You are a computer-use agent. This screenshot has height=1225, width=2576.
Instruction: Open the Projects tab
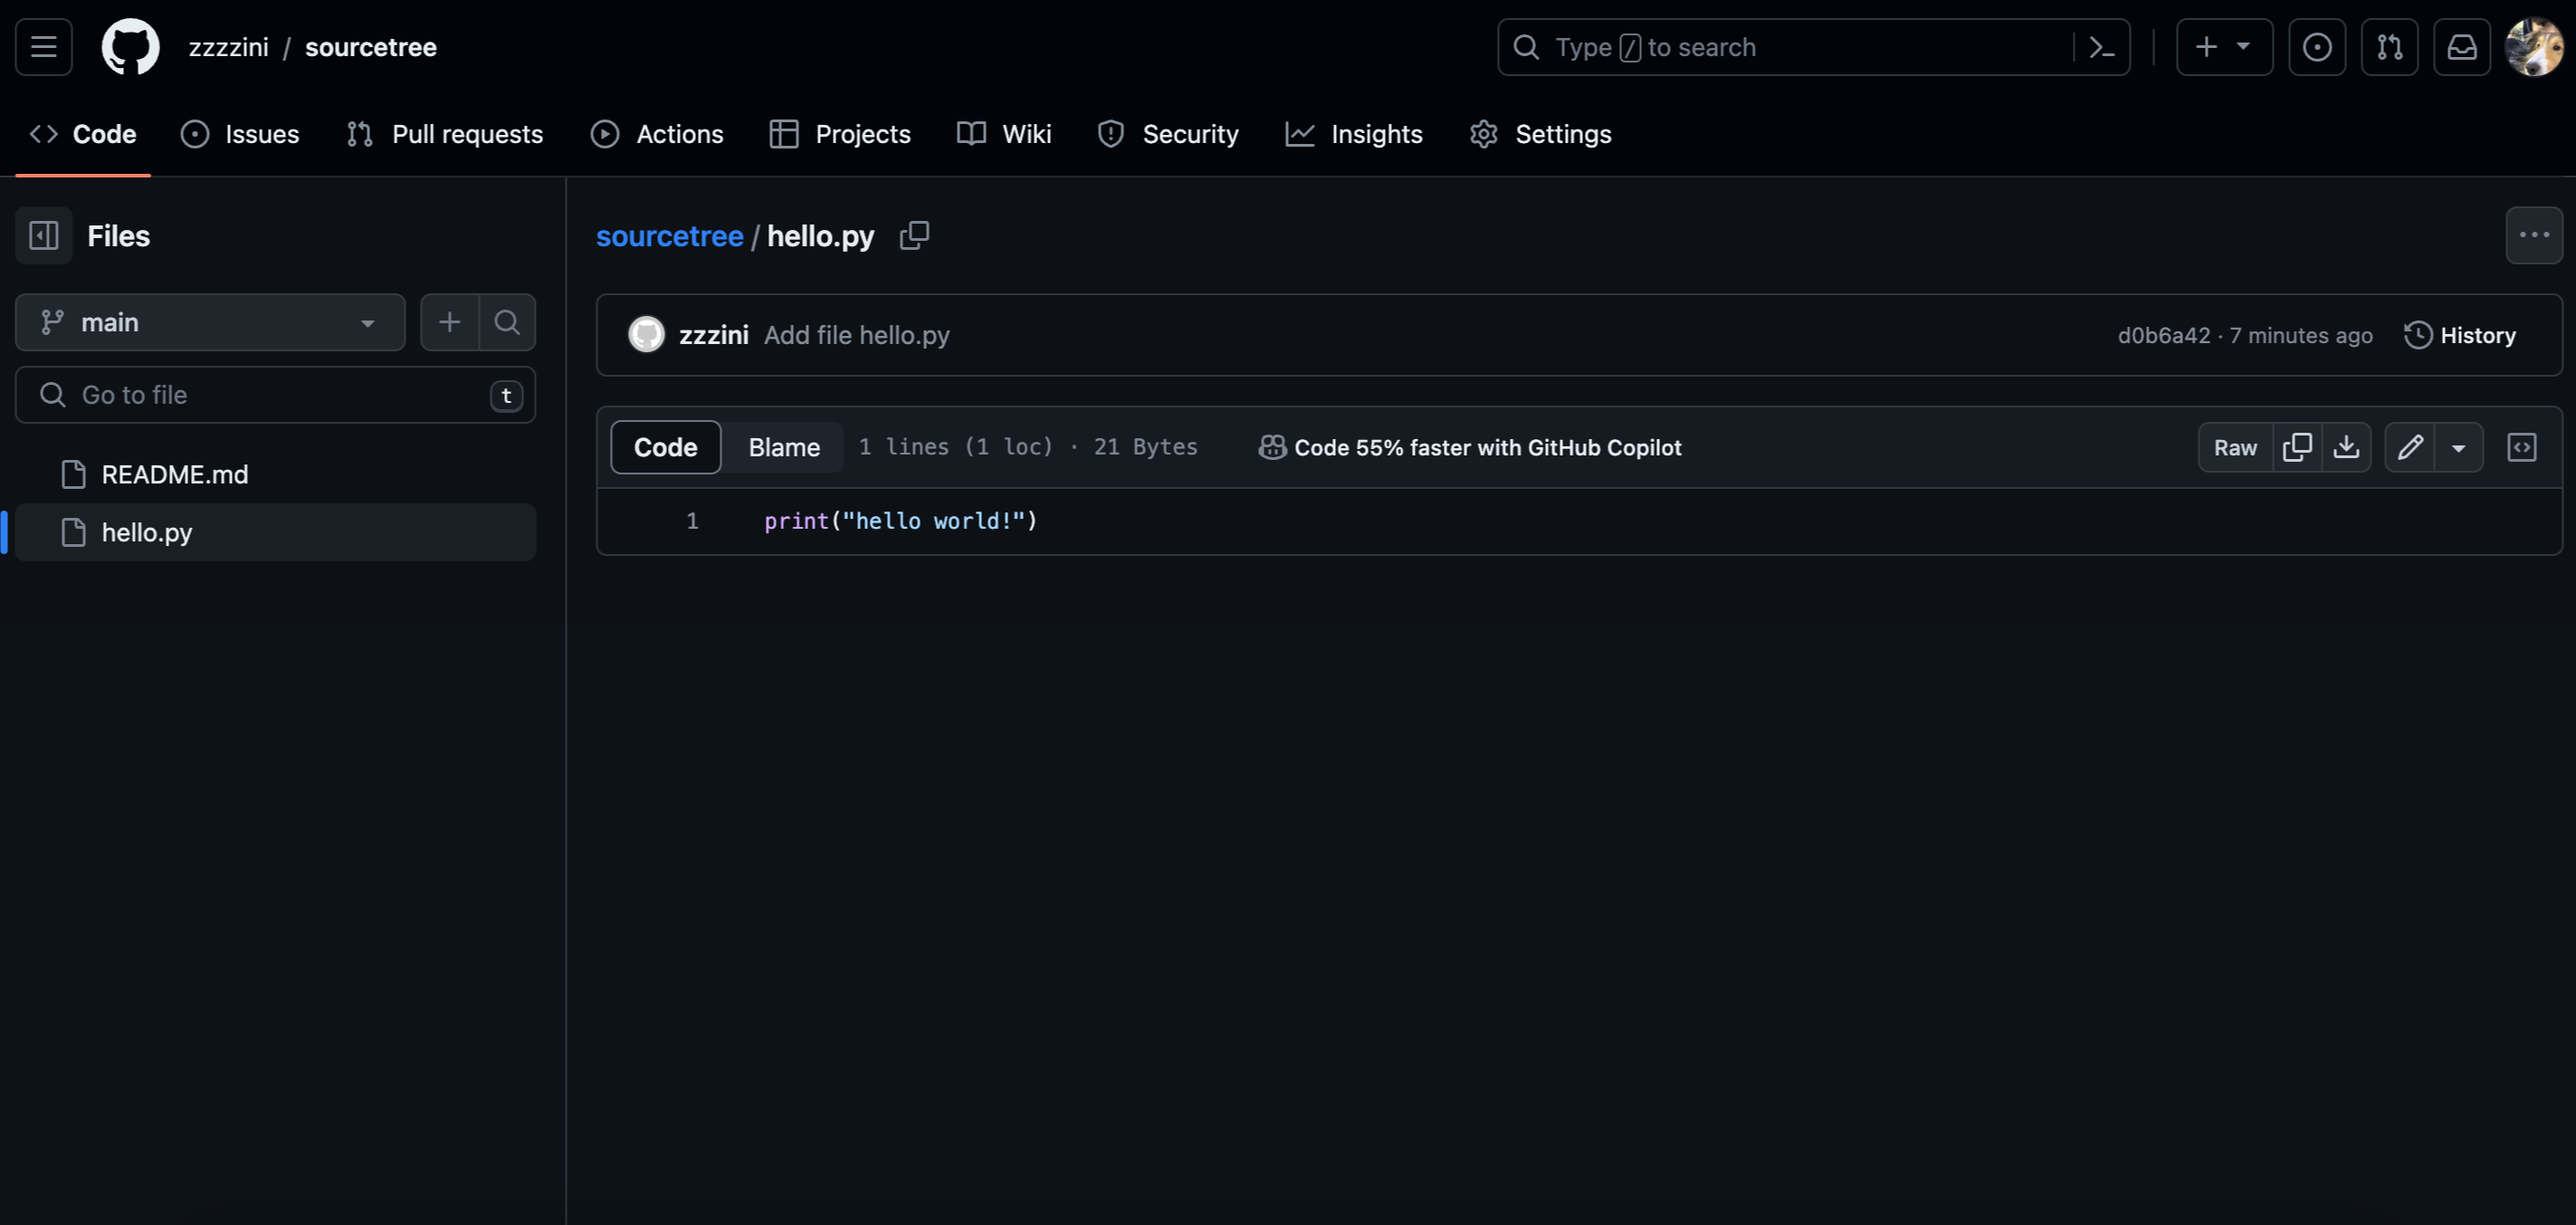840,134
